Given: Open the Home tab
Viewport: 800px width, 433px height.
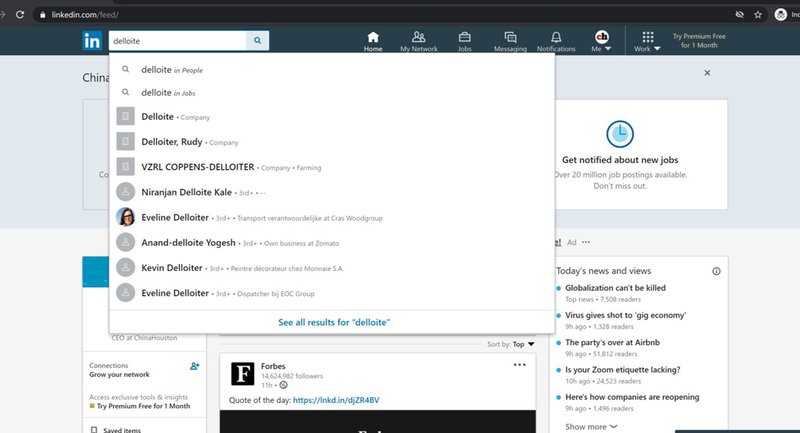Looking at the screenshot, I should point(373,41).
